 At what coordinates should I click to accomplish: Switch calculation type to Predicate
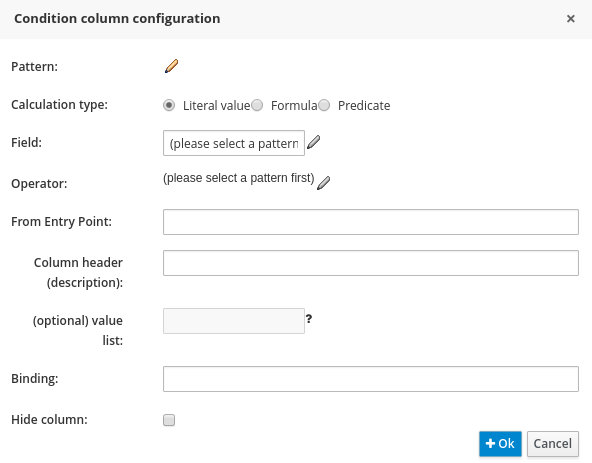coord(324,105)
